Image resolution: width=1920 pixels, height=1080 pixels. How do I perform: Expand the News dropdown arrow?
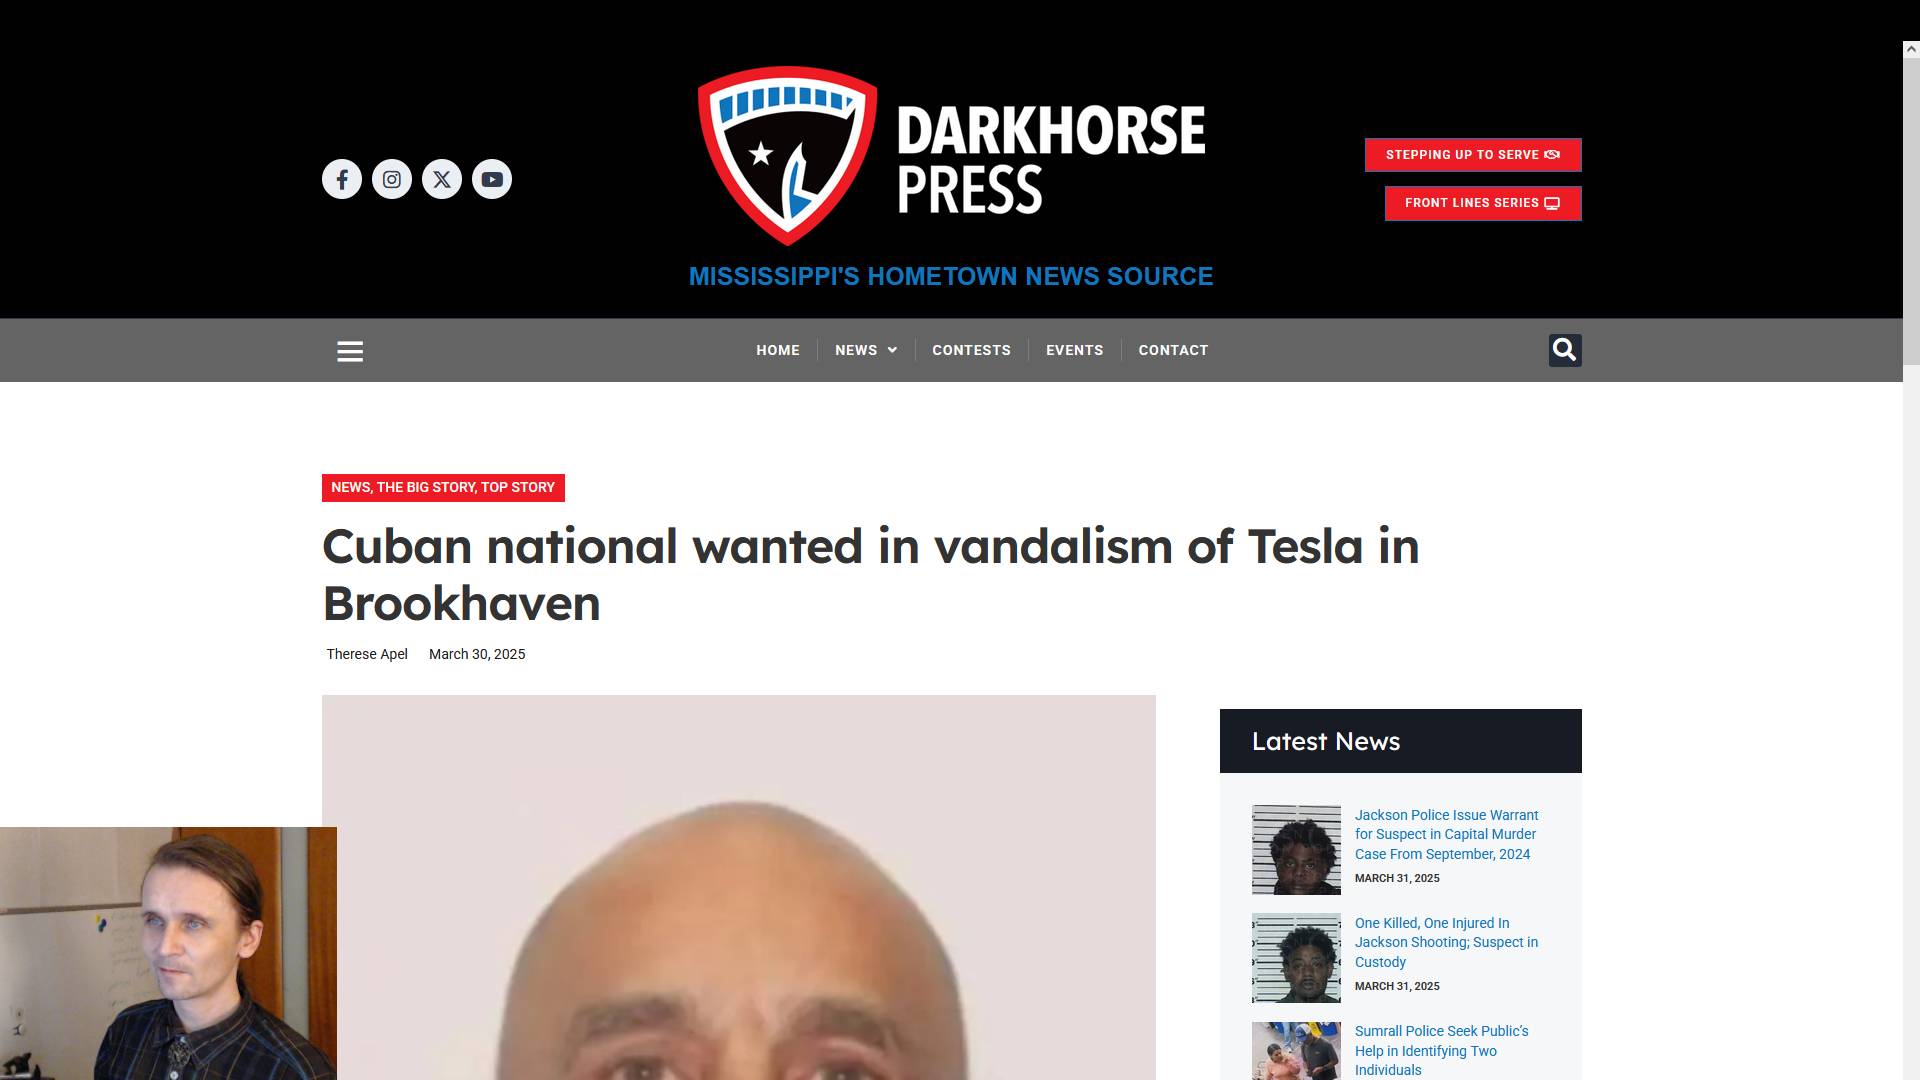tap(893, 350)
